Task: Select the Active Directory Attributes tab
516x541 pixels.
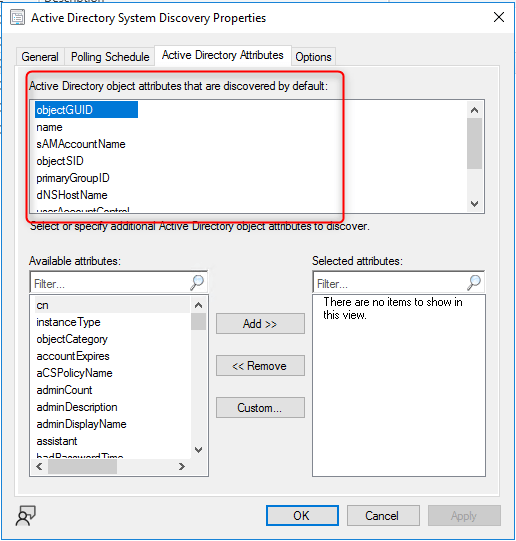Action: [x=223, y=55]
